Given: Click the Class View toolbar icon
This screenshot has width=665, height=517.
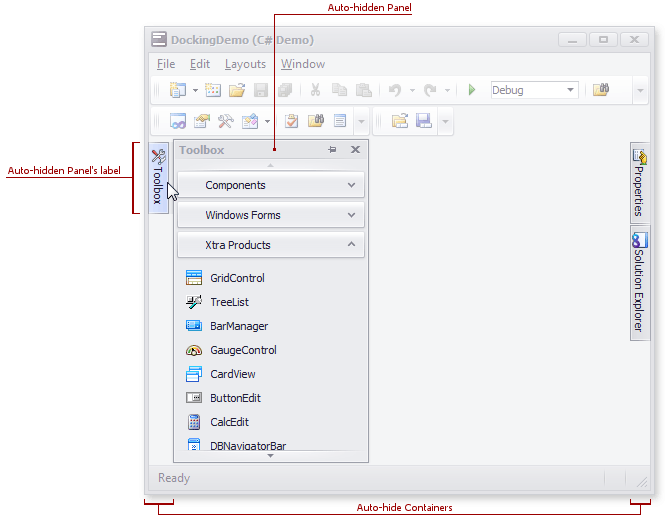Looking at the screenshot, I should click(250, 121).
